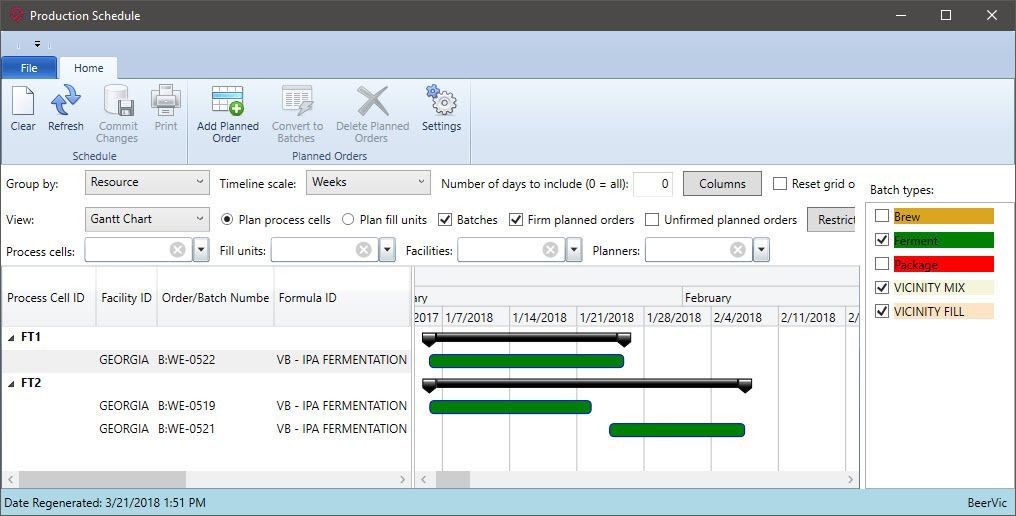Open the Timeline scale dropdown

tap(368, 182)
